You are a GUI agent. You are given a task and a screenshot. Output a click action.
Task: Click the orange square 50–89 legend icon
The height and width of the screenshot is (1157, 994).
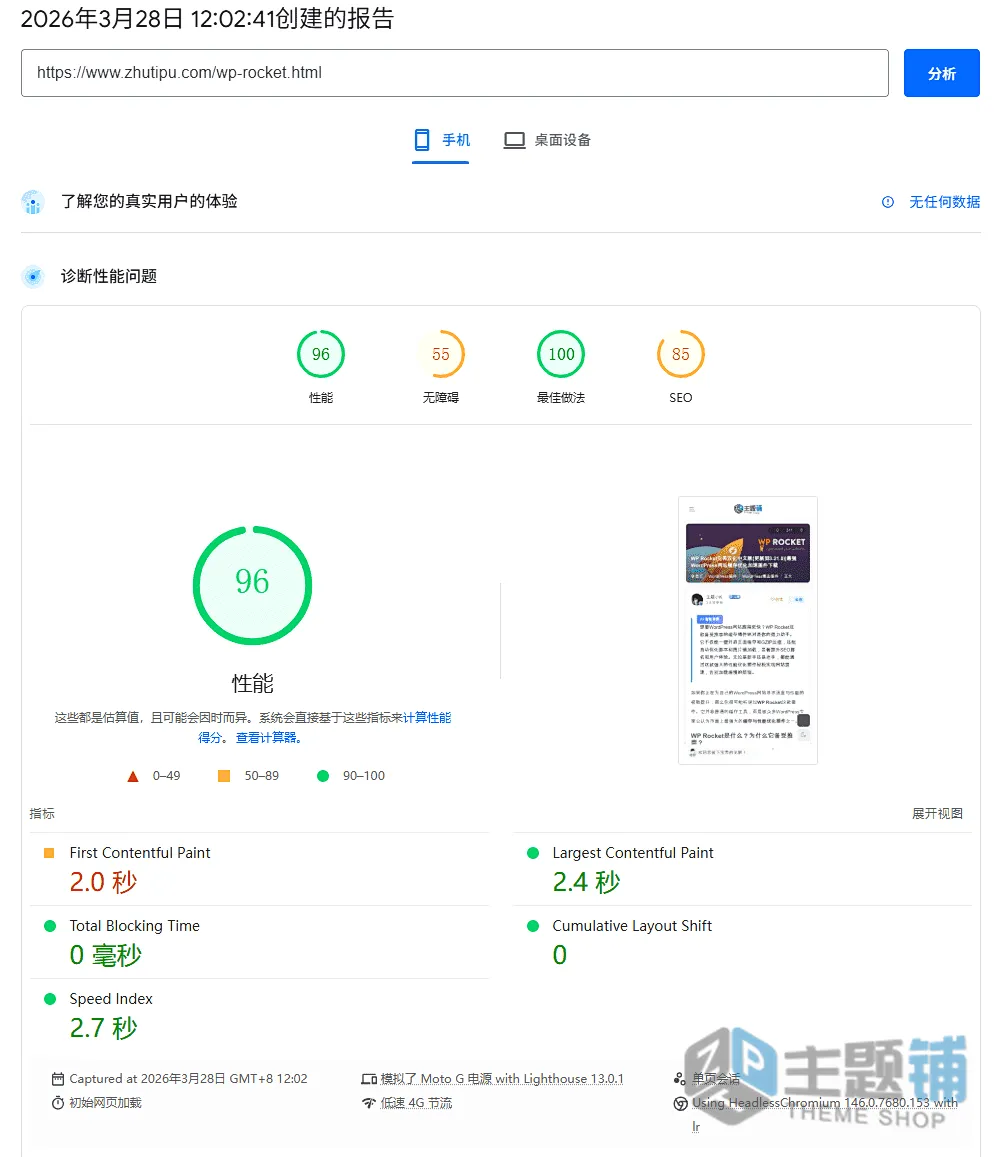224,776
